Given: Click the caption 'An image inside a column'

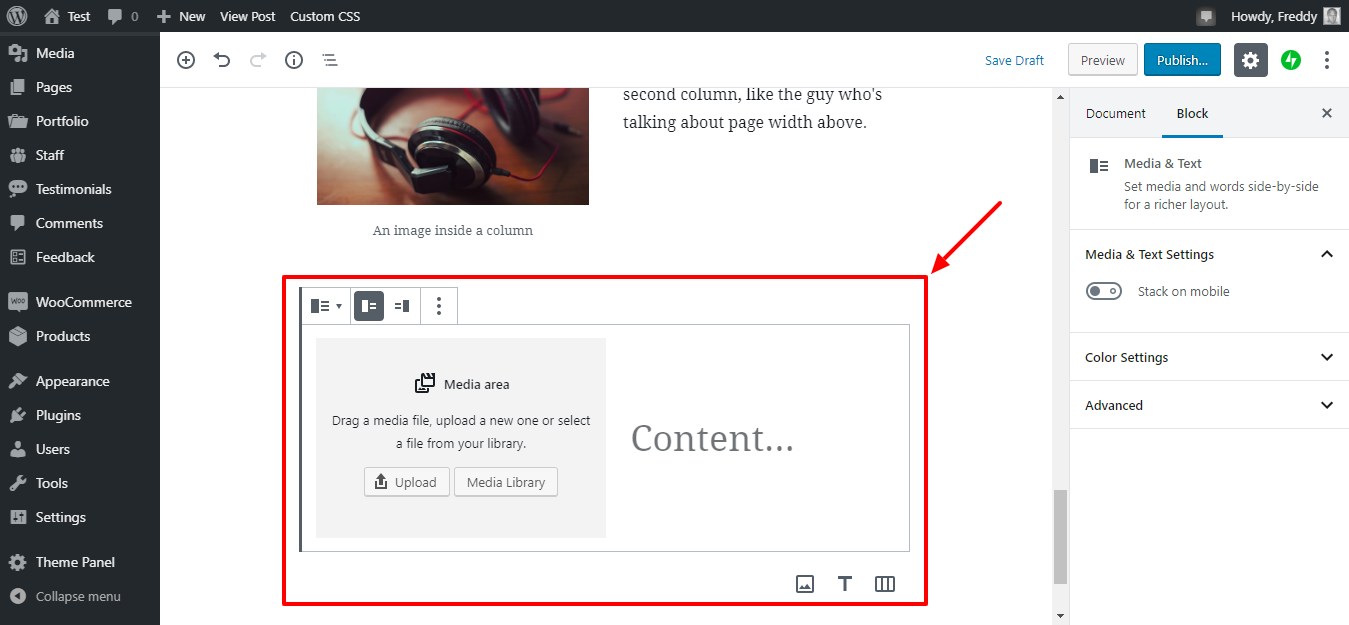Looking at the screenshot, I should pyautogui.click(x=453, y=230).
